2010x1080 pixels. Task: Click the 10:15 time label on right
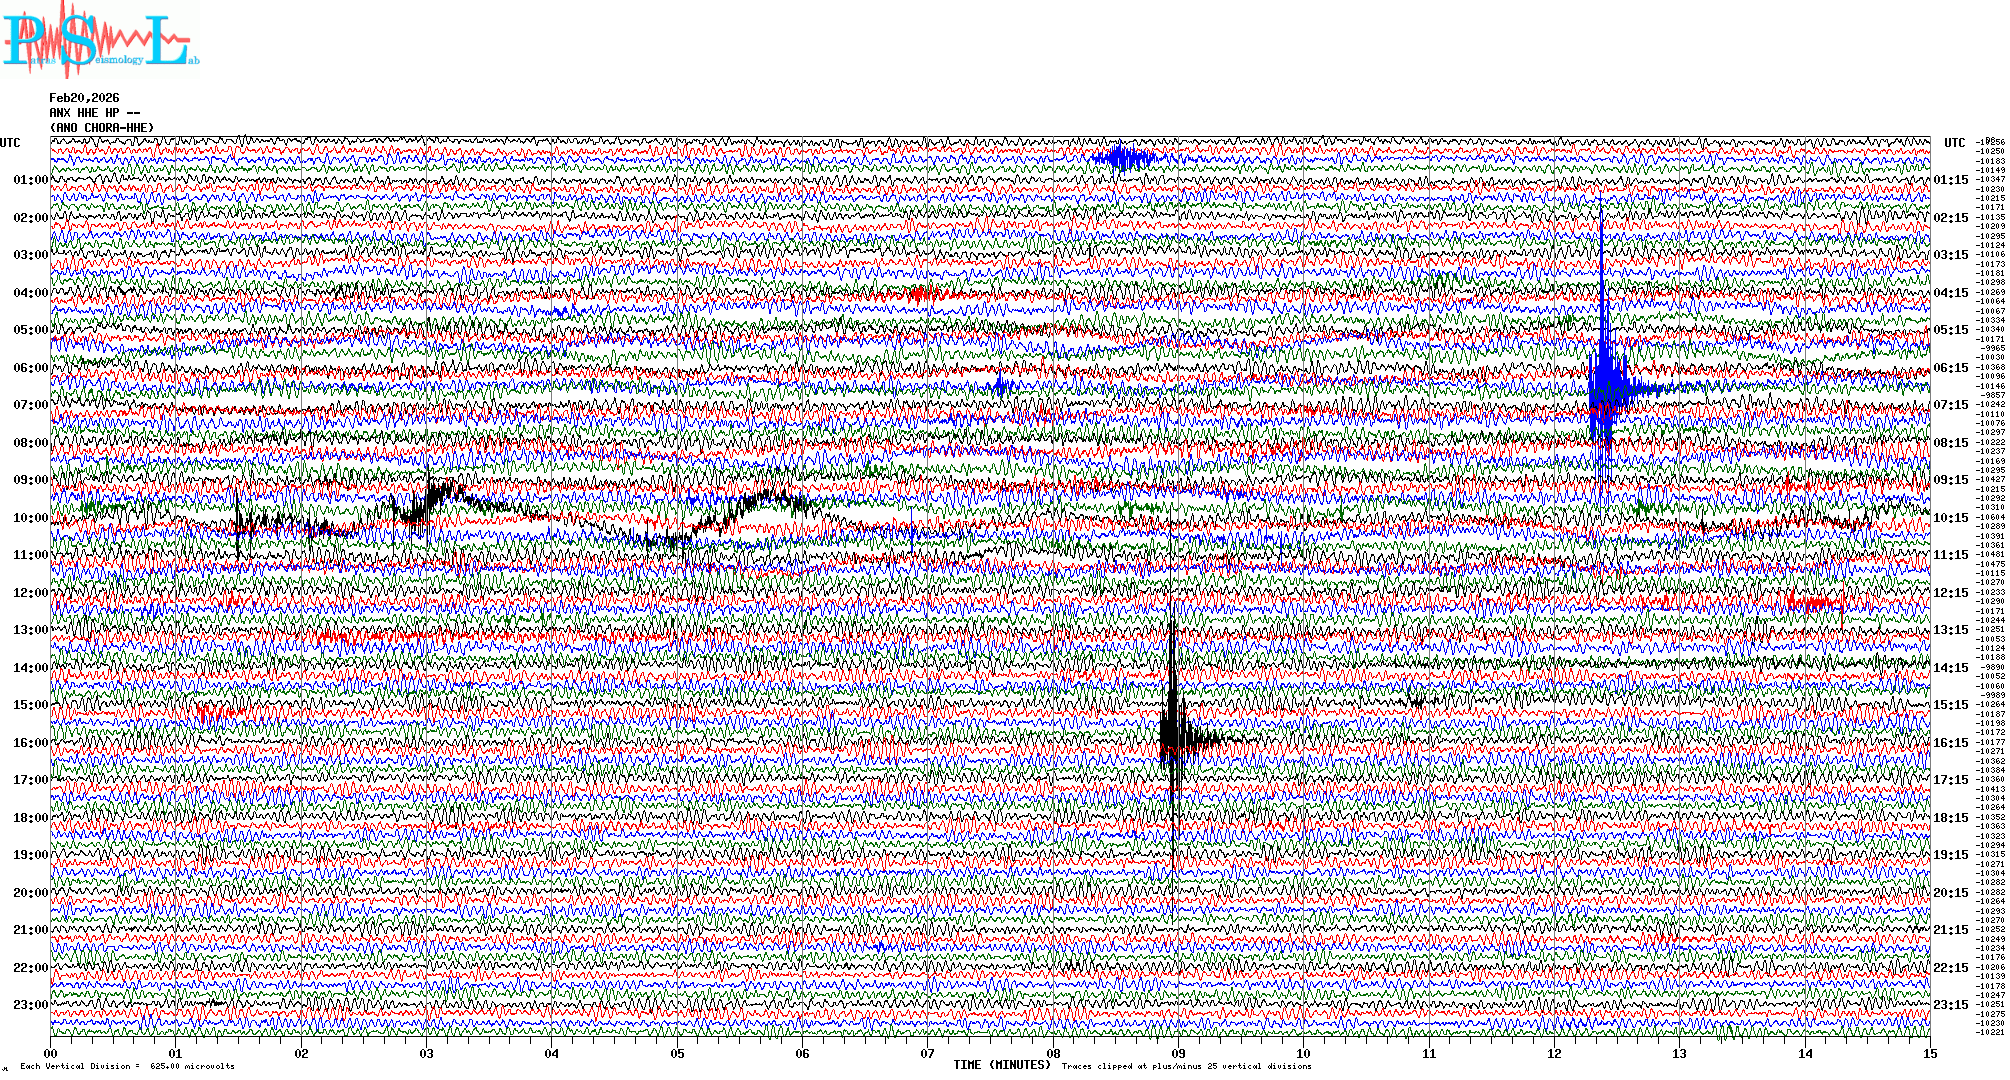[1950, 518]
